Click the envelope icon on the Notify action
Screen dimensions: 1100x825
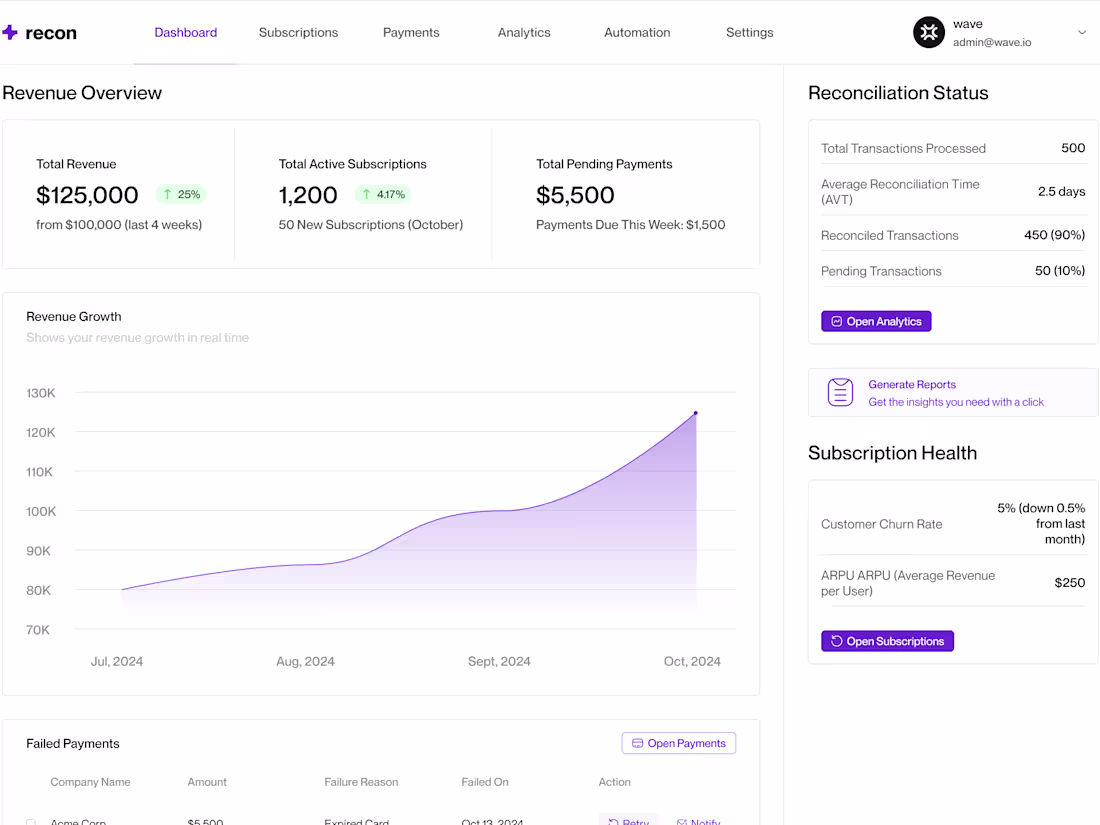tap(683, 821)
